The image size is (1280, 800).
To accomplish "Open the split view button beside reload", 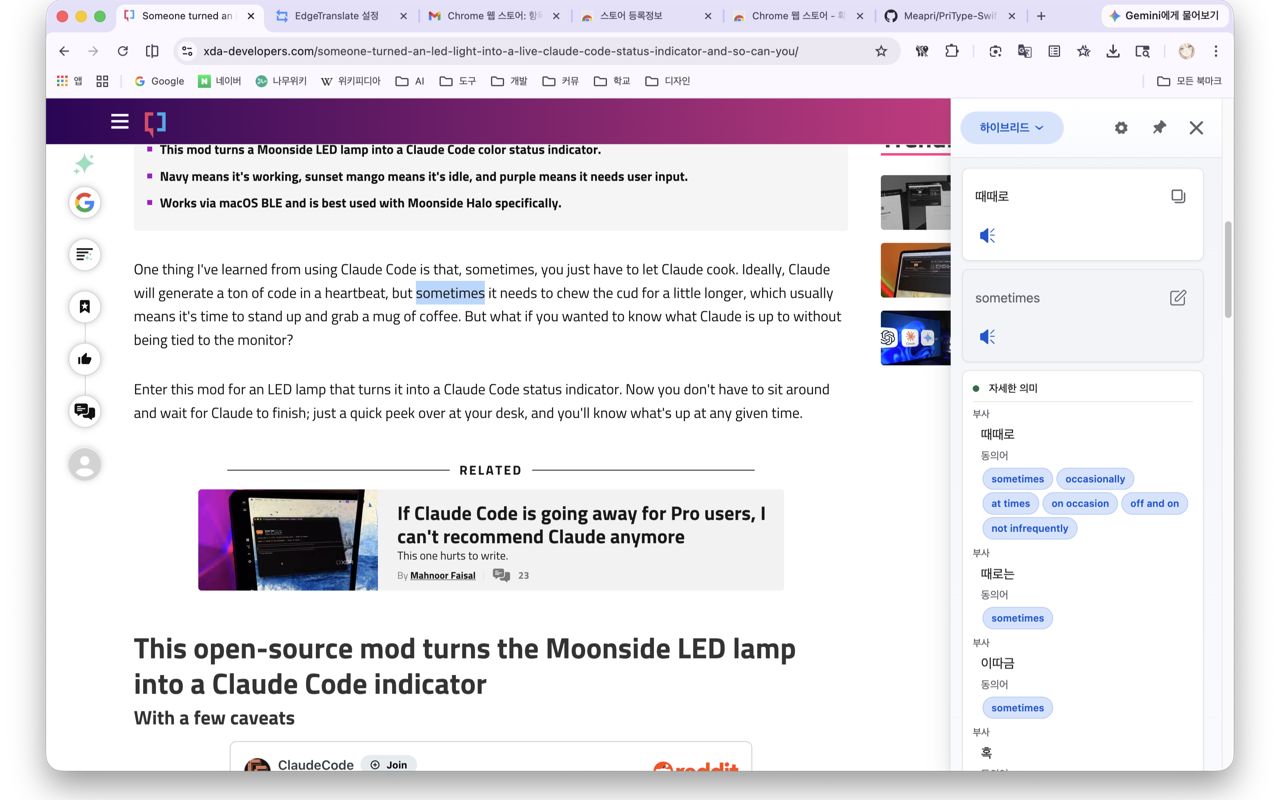I will point(152,51).
